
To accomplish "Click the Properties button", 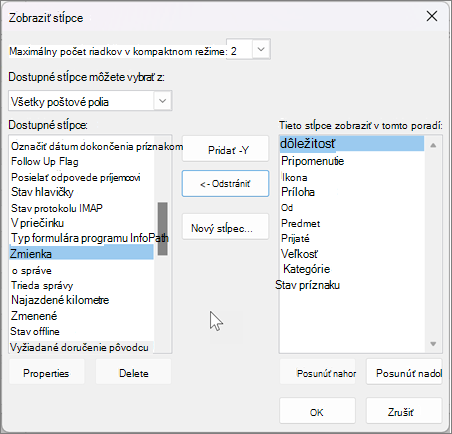I will coord(46,372).
